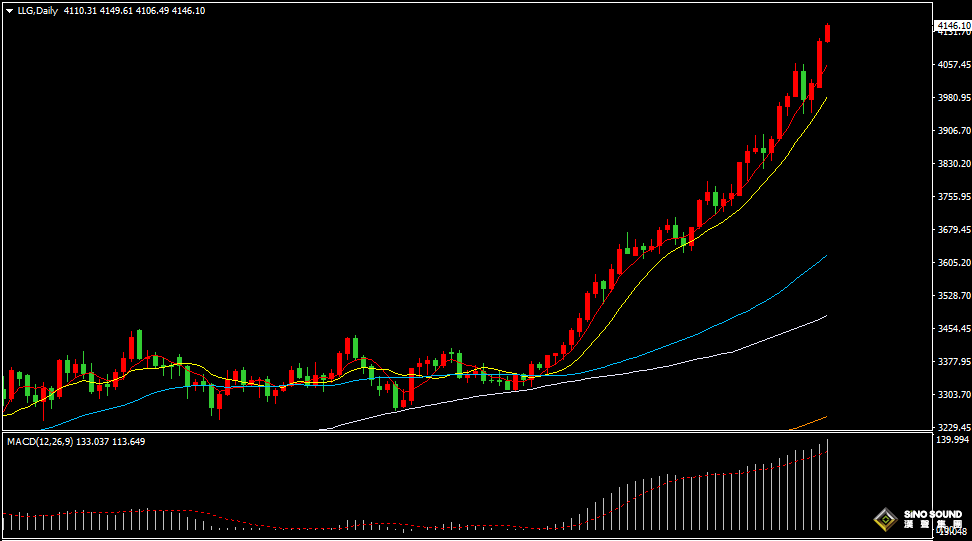Click the Sino Sound diamond logo icon
The width and height of the screenshot is (972, 541).
point(884,518)
